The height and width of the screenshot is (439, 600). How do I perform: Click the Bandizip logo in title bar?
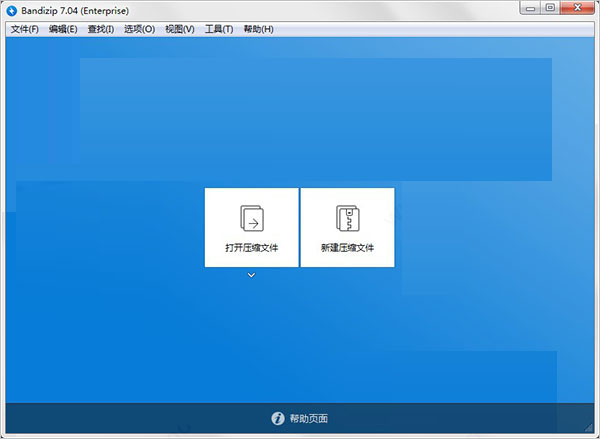coord(12,11)
